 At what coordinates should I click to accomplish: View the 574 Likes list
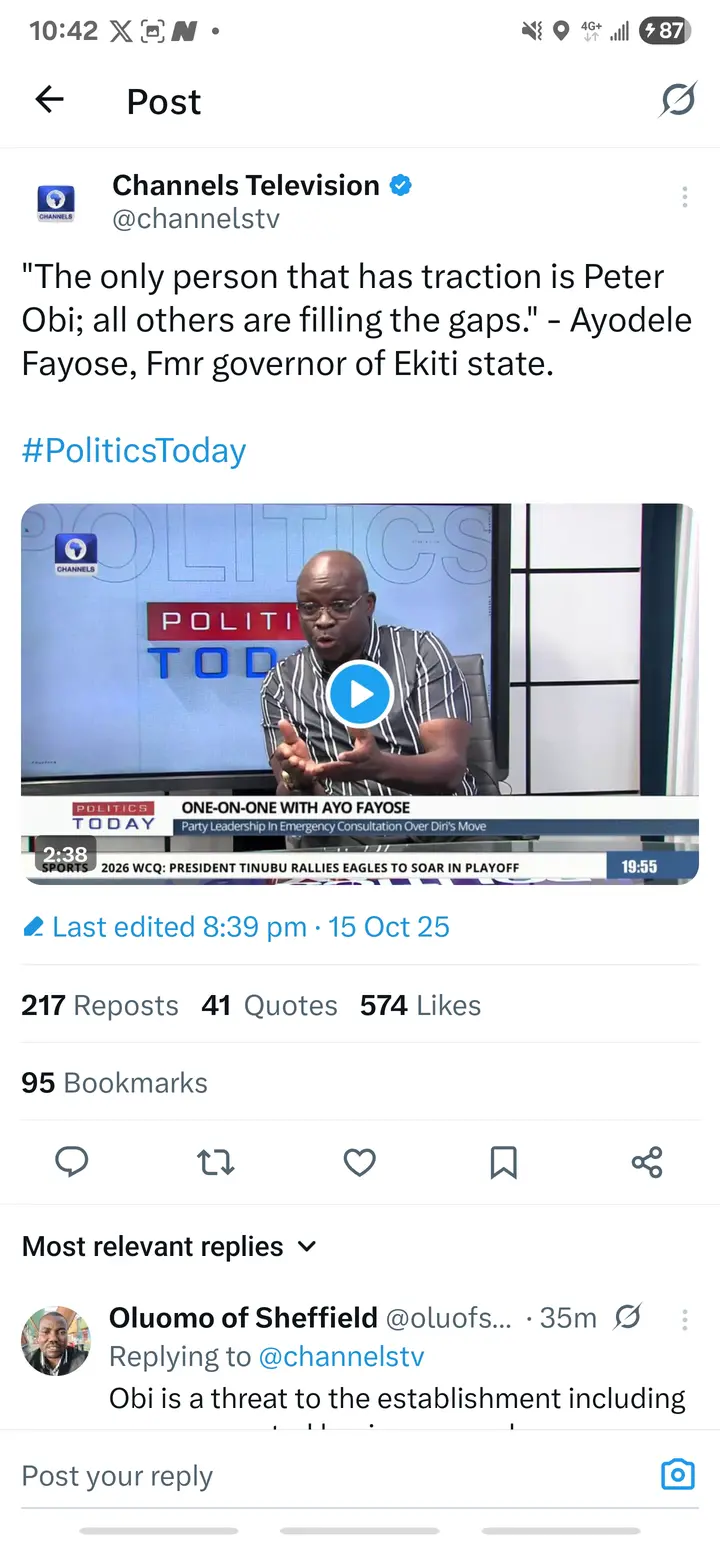click(x=420, y=1005)
